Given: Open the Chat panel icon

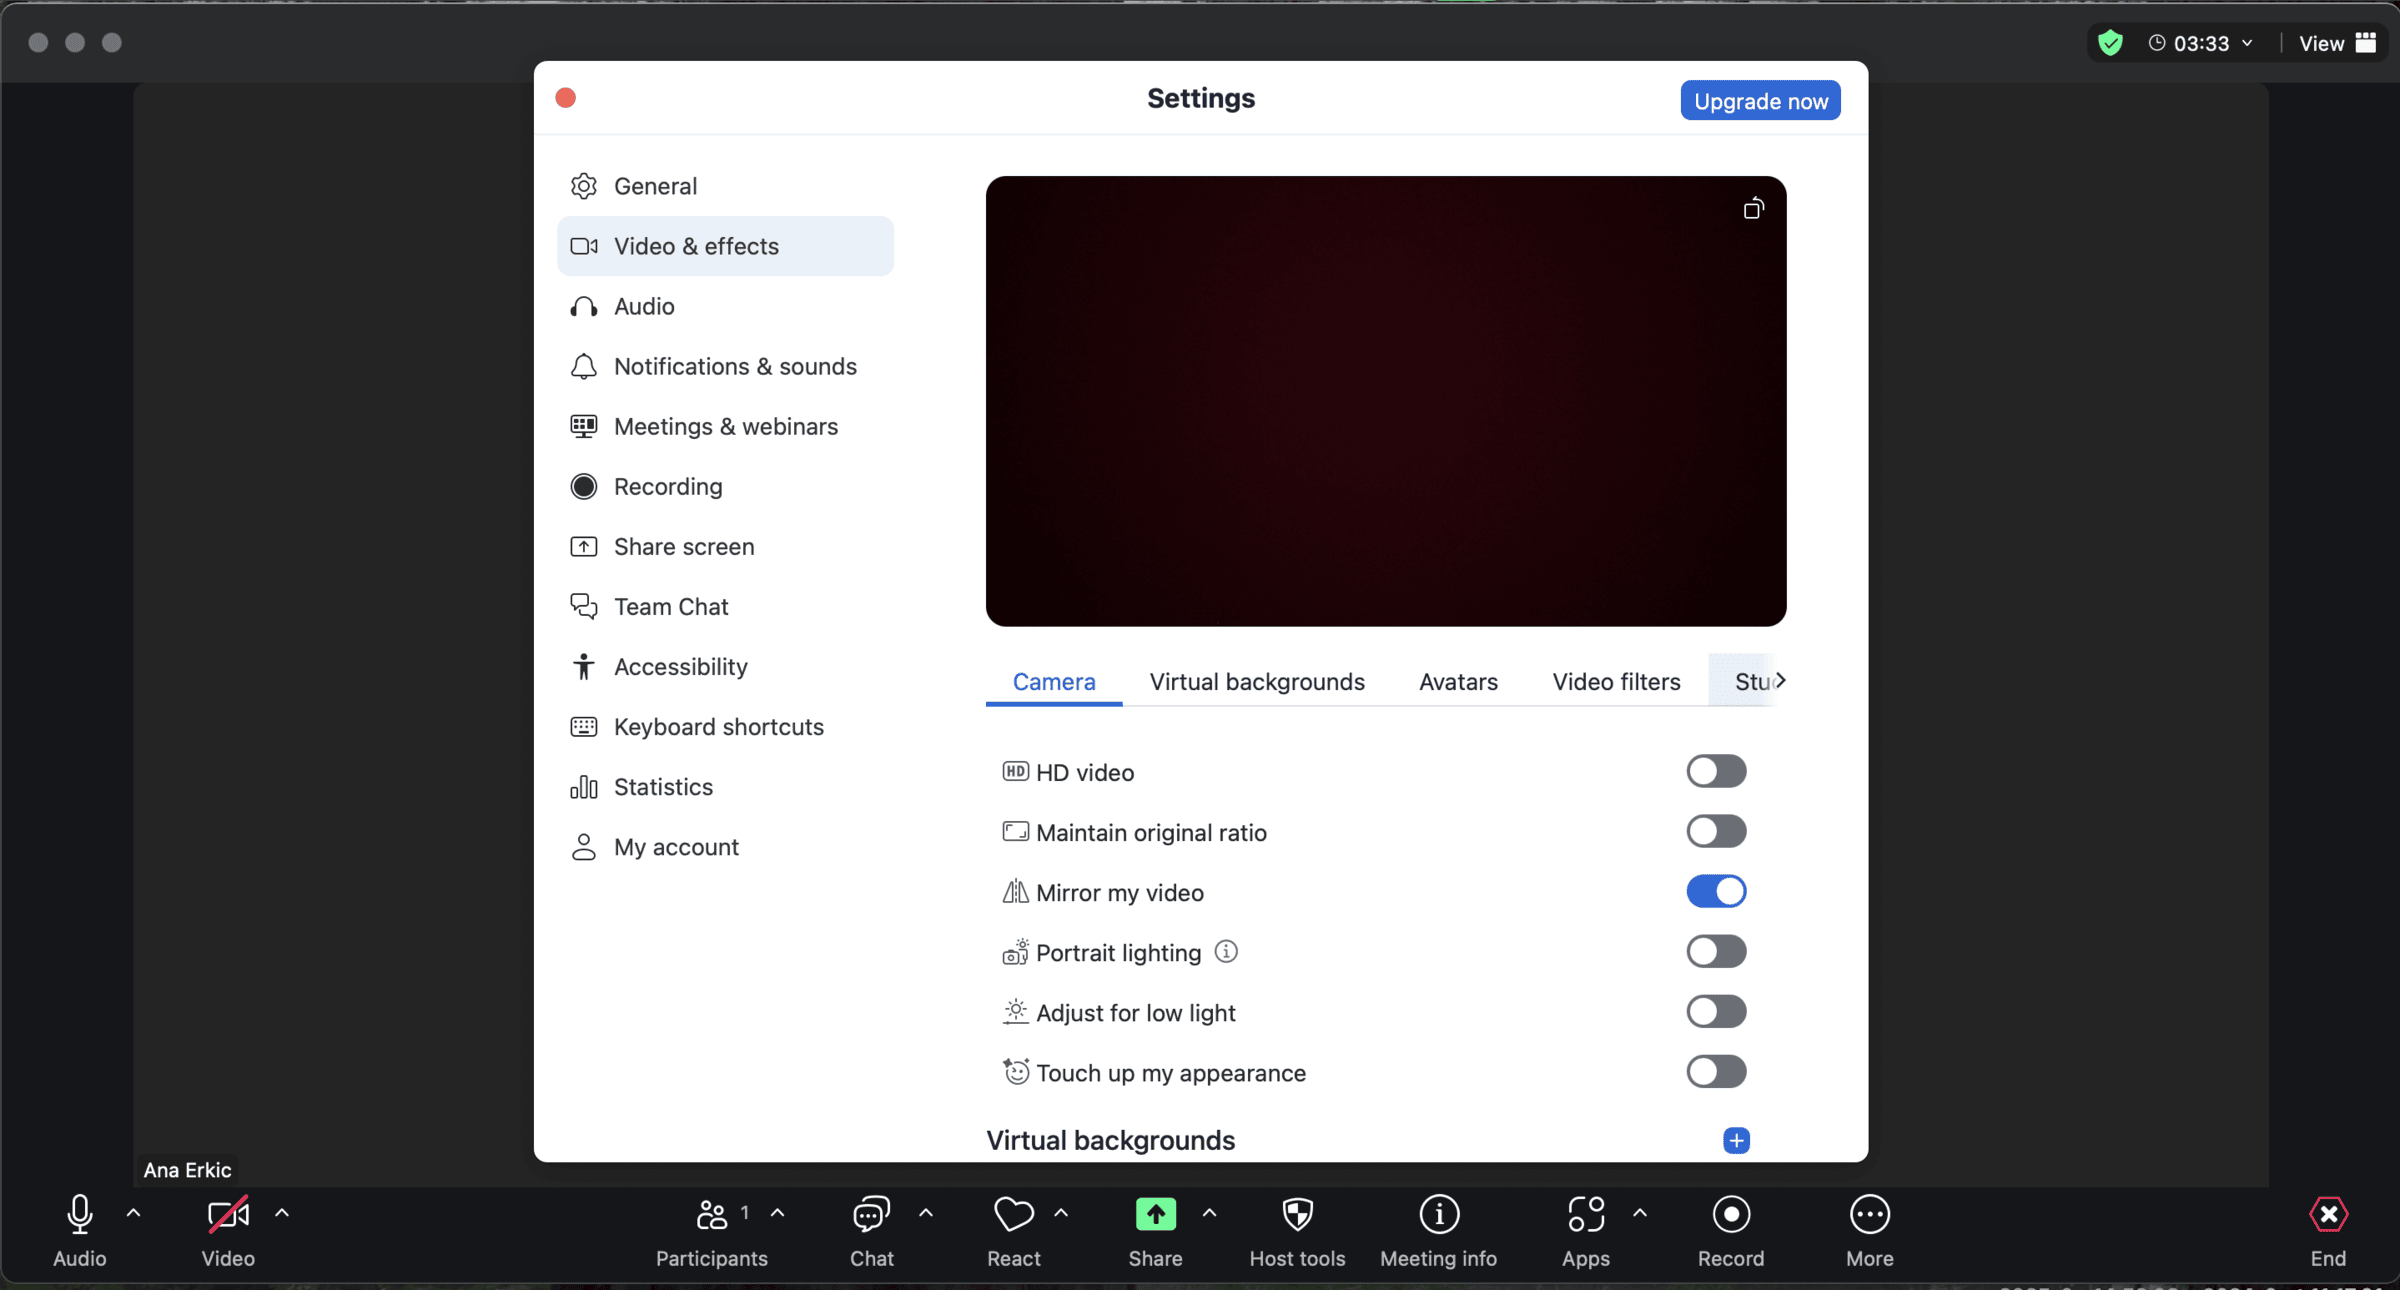Looking at the screenshot, I should (x=871, y=1214).
